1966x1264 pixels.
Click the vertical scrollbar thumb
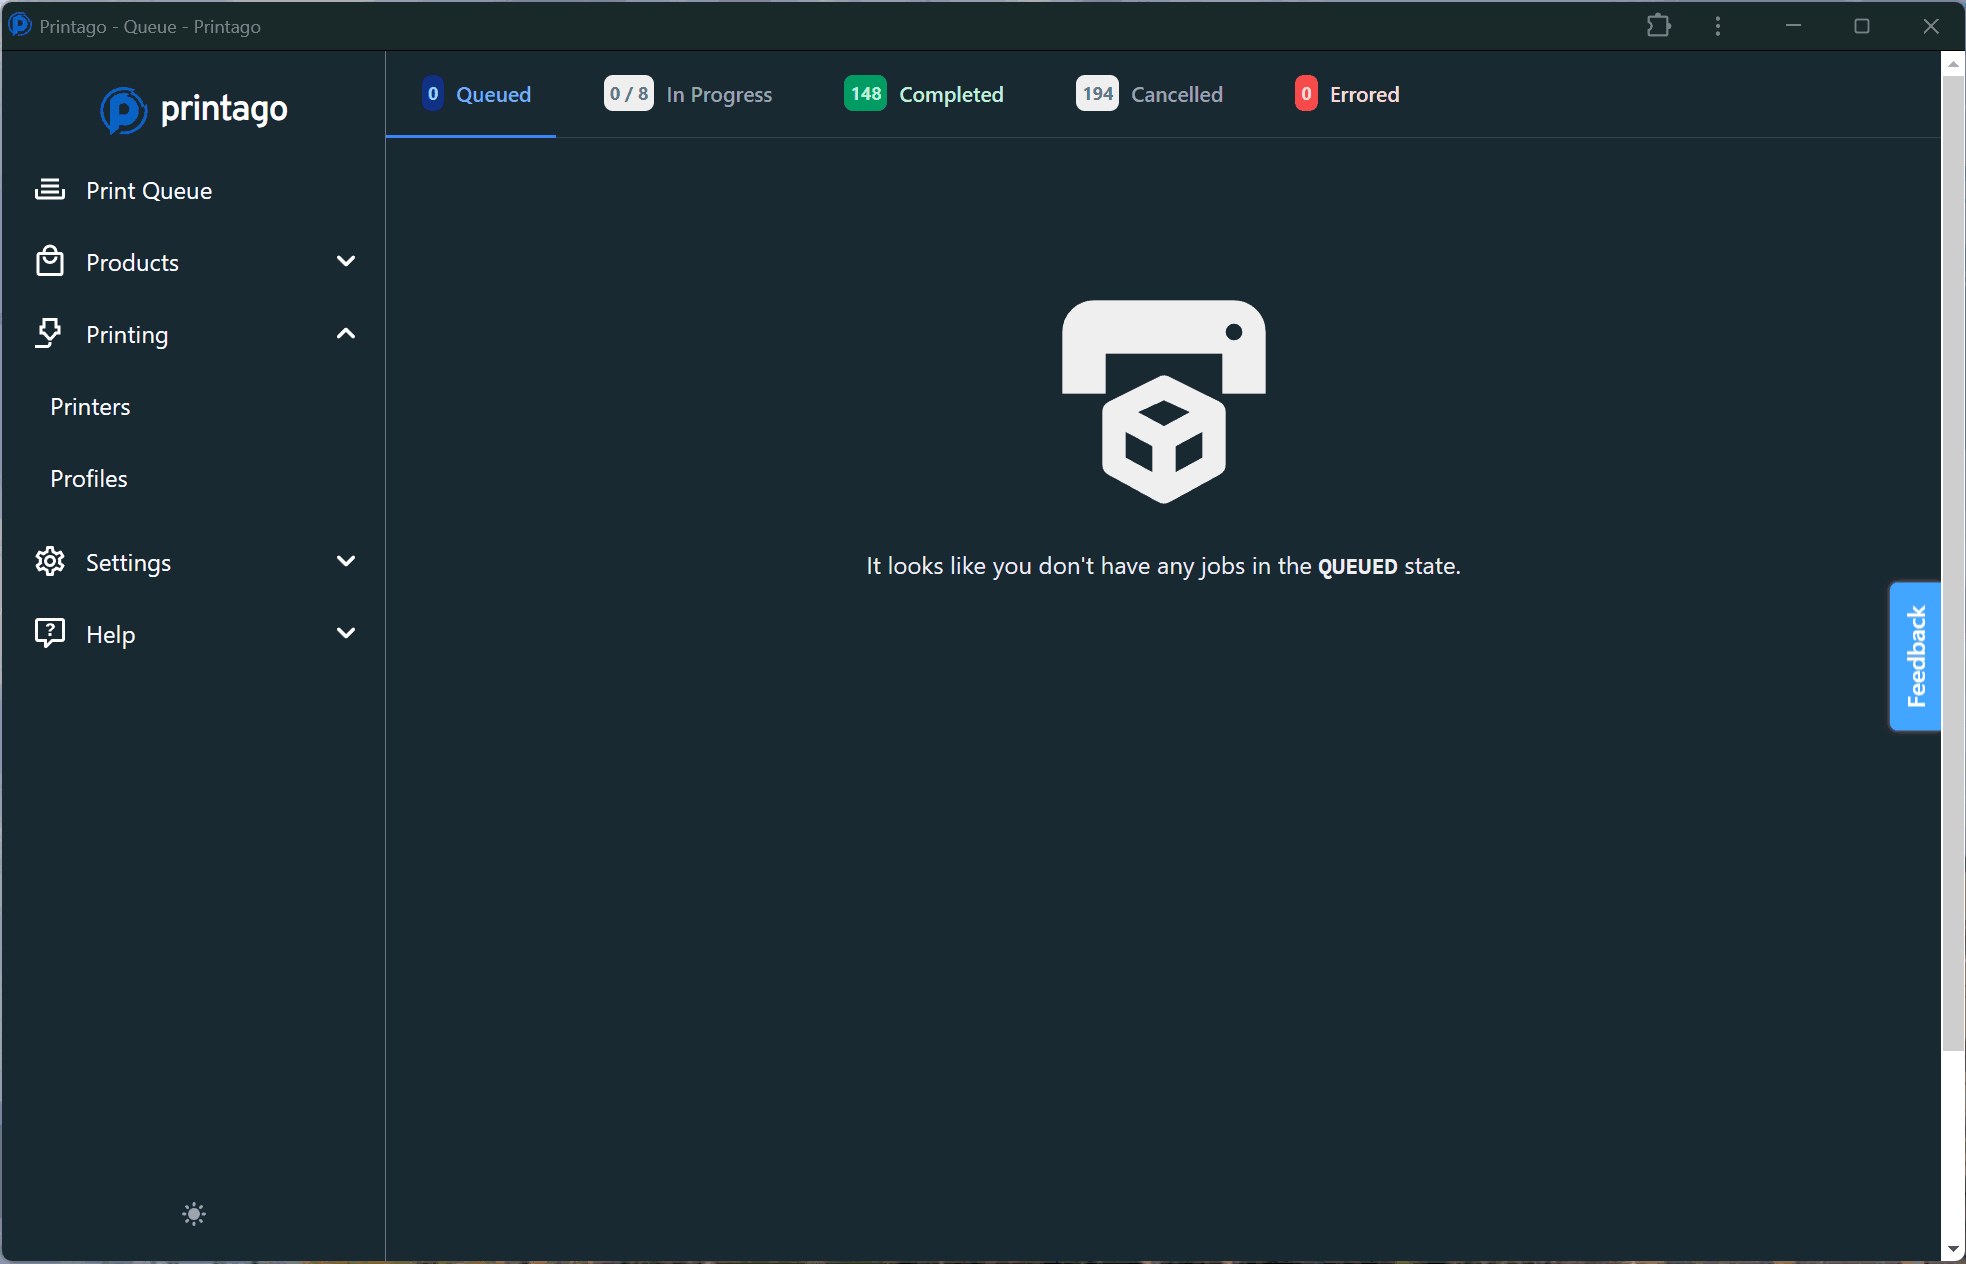tap(1953, 563)
